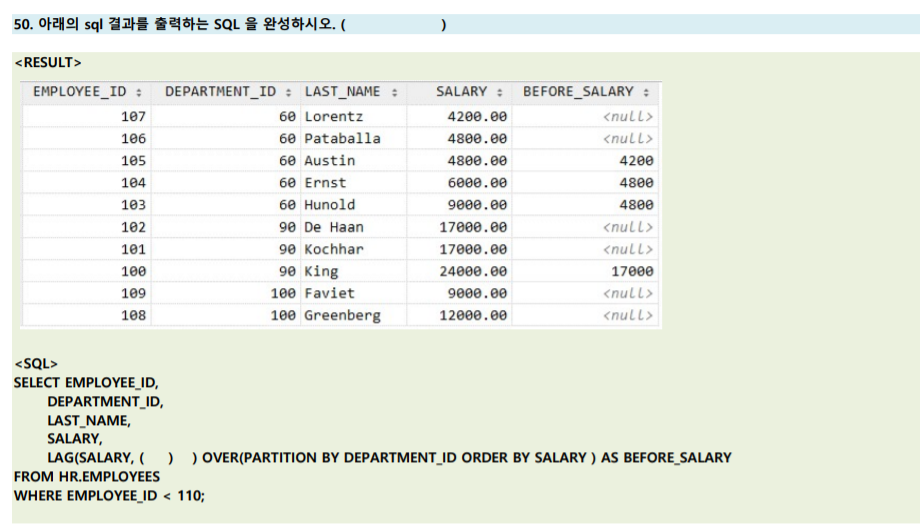This screenshot has width=920, height=530.
Task: Click the cell with employee ID 109
Action: coord(87,293)
